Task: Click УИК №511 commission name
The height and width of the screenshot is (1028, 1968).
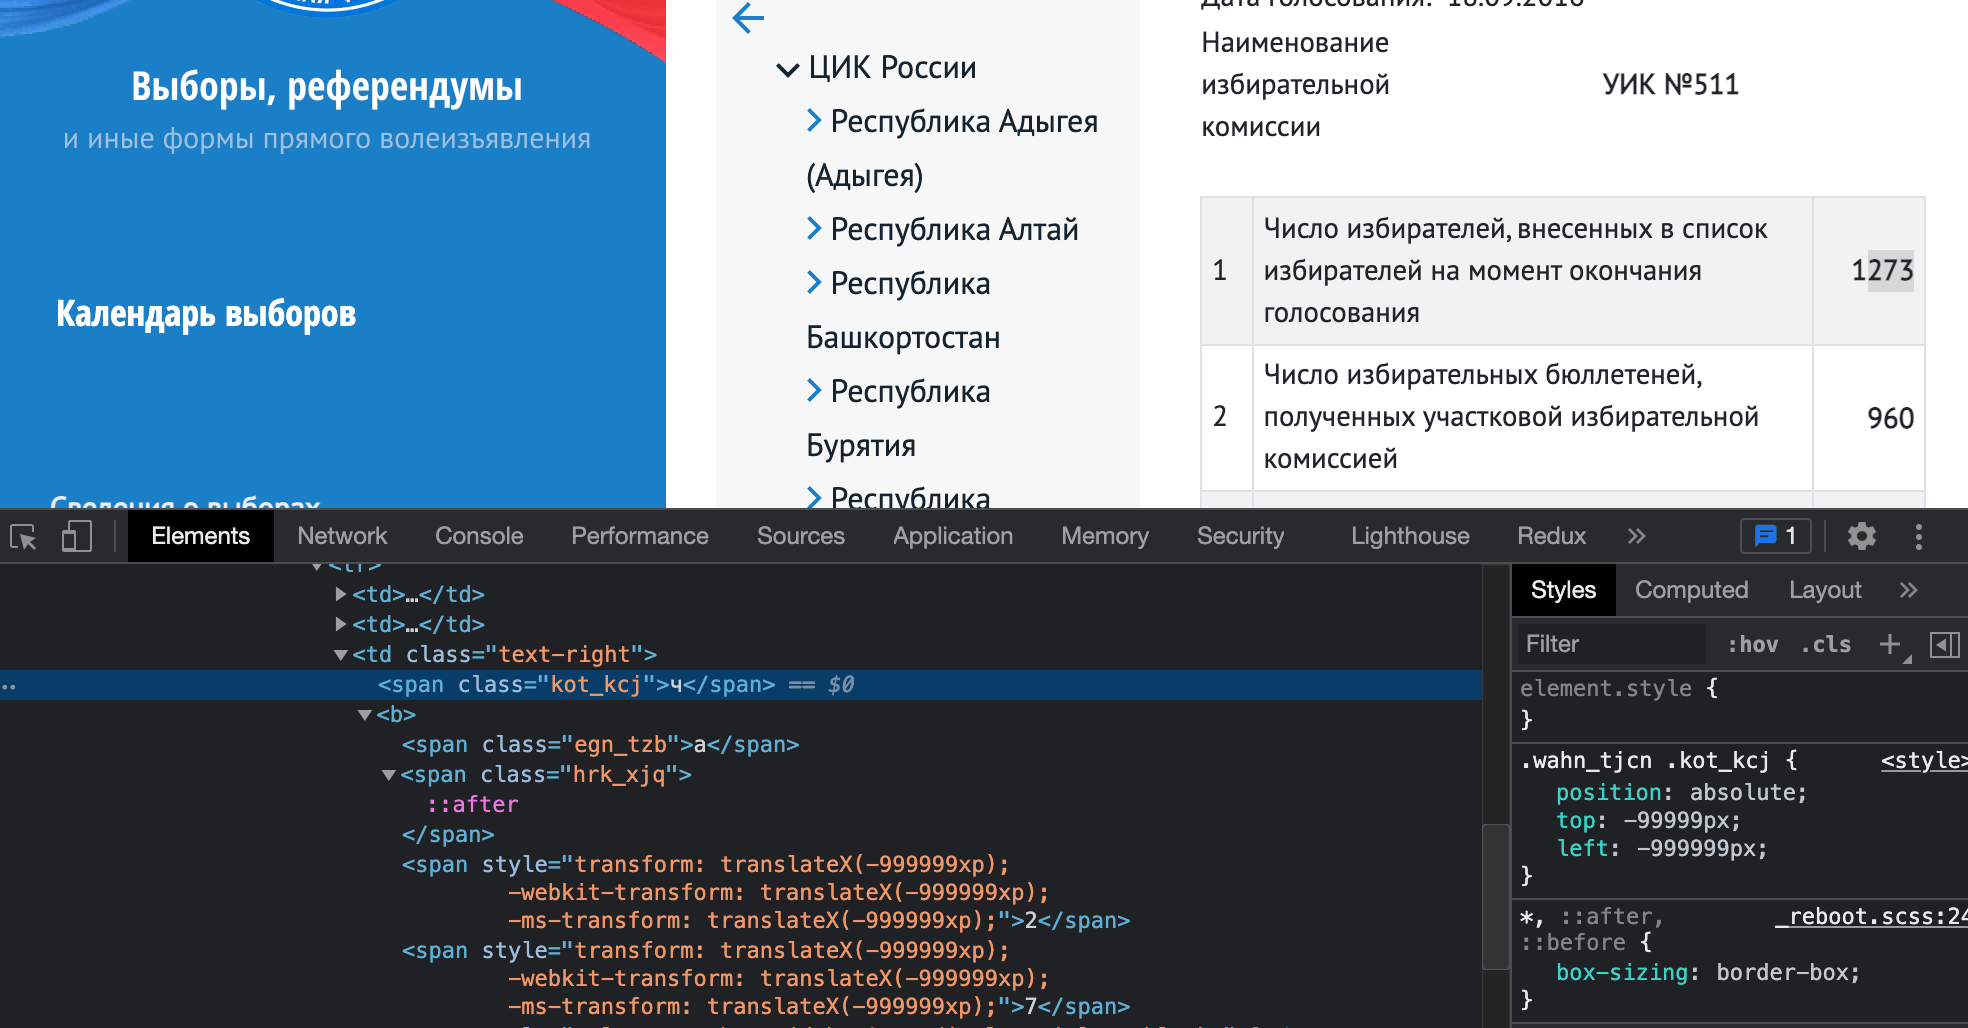Action: 1670,85
